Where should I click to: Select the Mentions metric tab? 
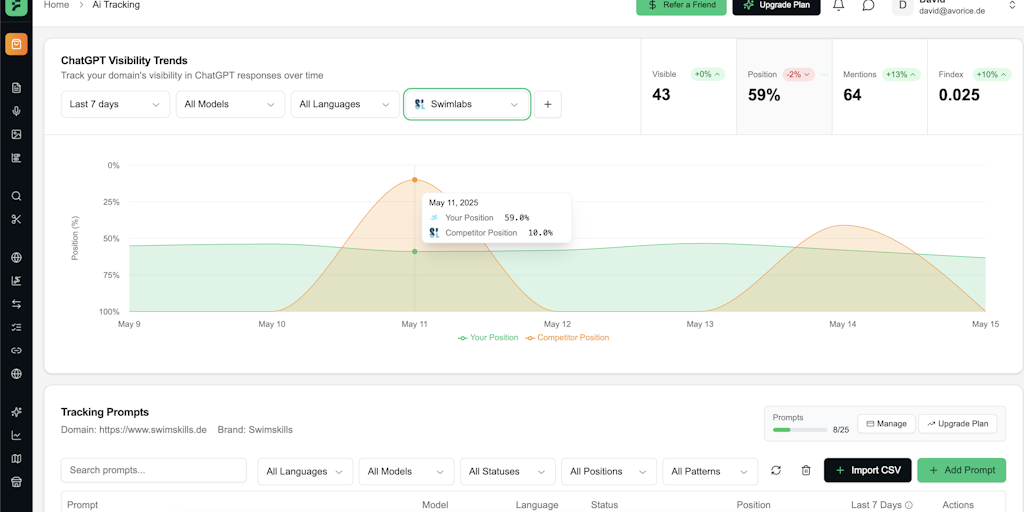pyautogui.click(x=878, y=87)
